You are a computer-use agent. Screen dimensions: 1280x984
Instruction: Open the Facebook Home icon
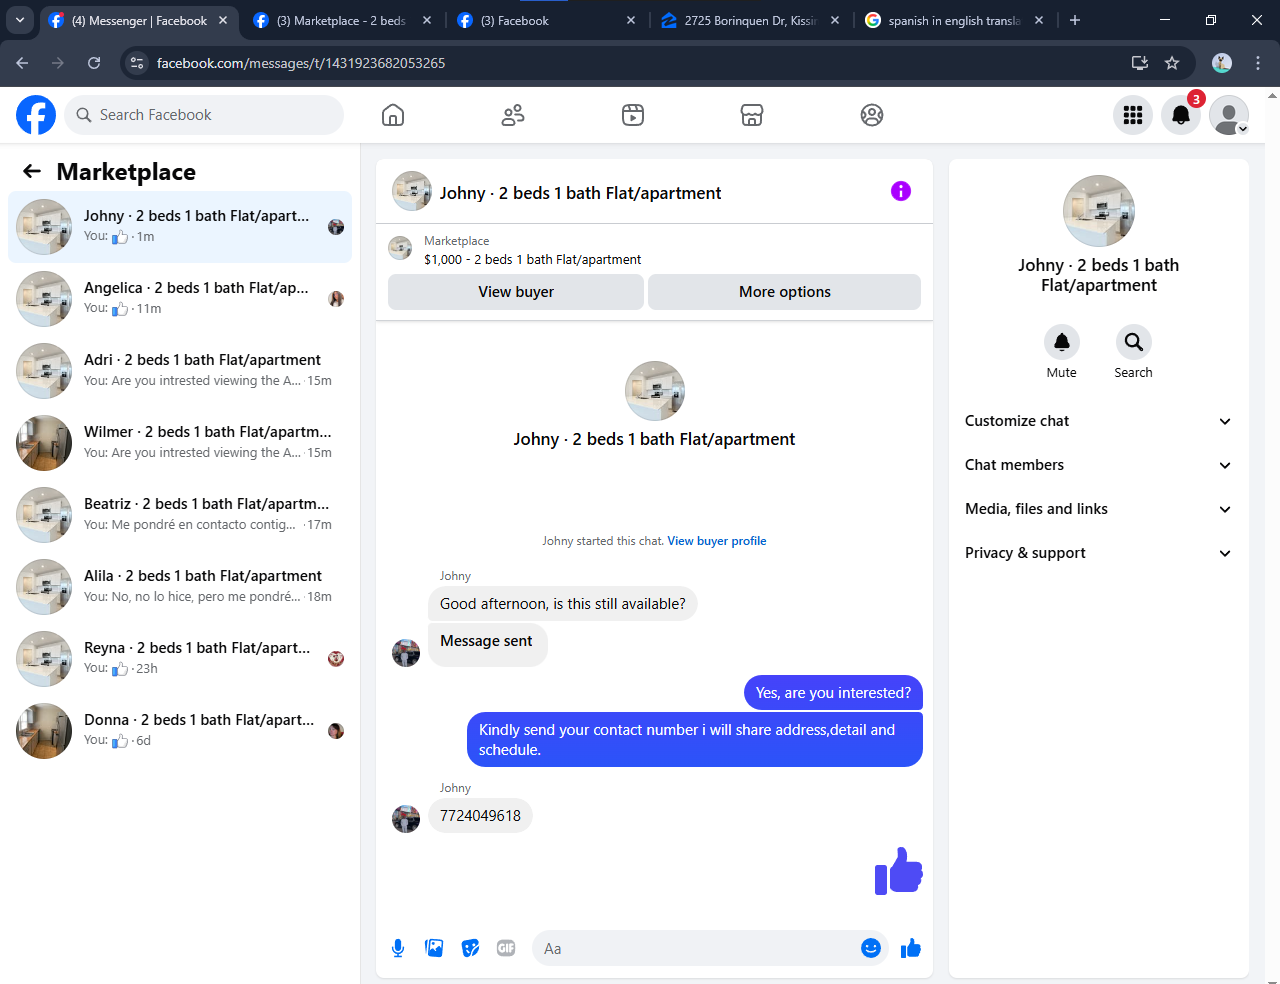pyautogui.click(x=393, y=115)
